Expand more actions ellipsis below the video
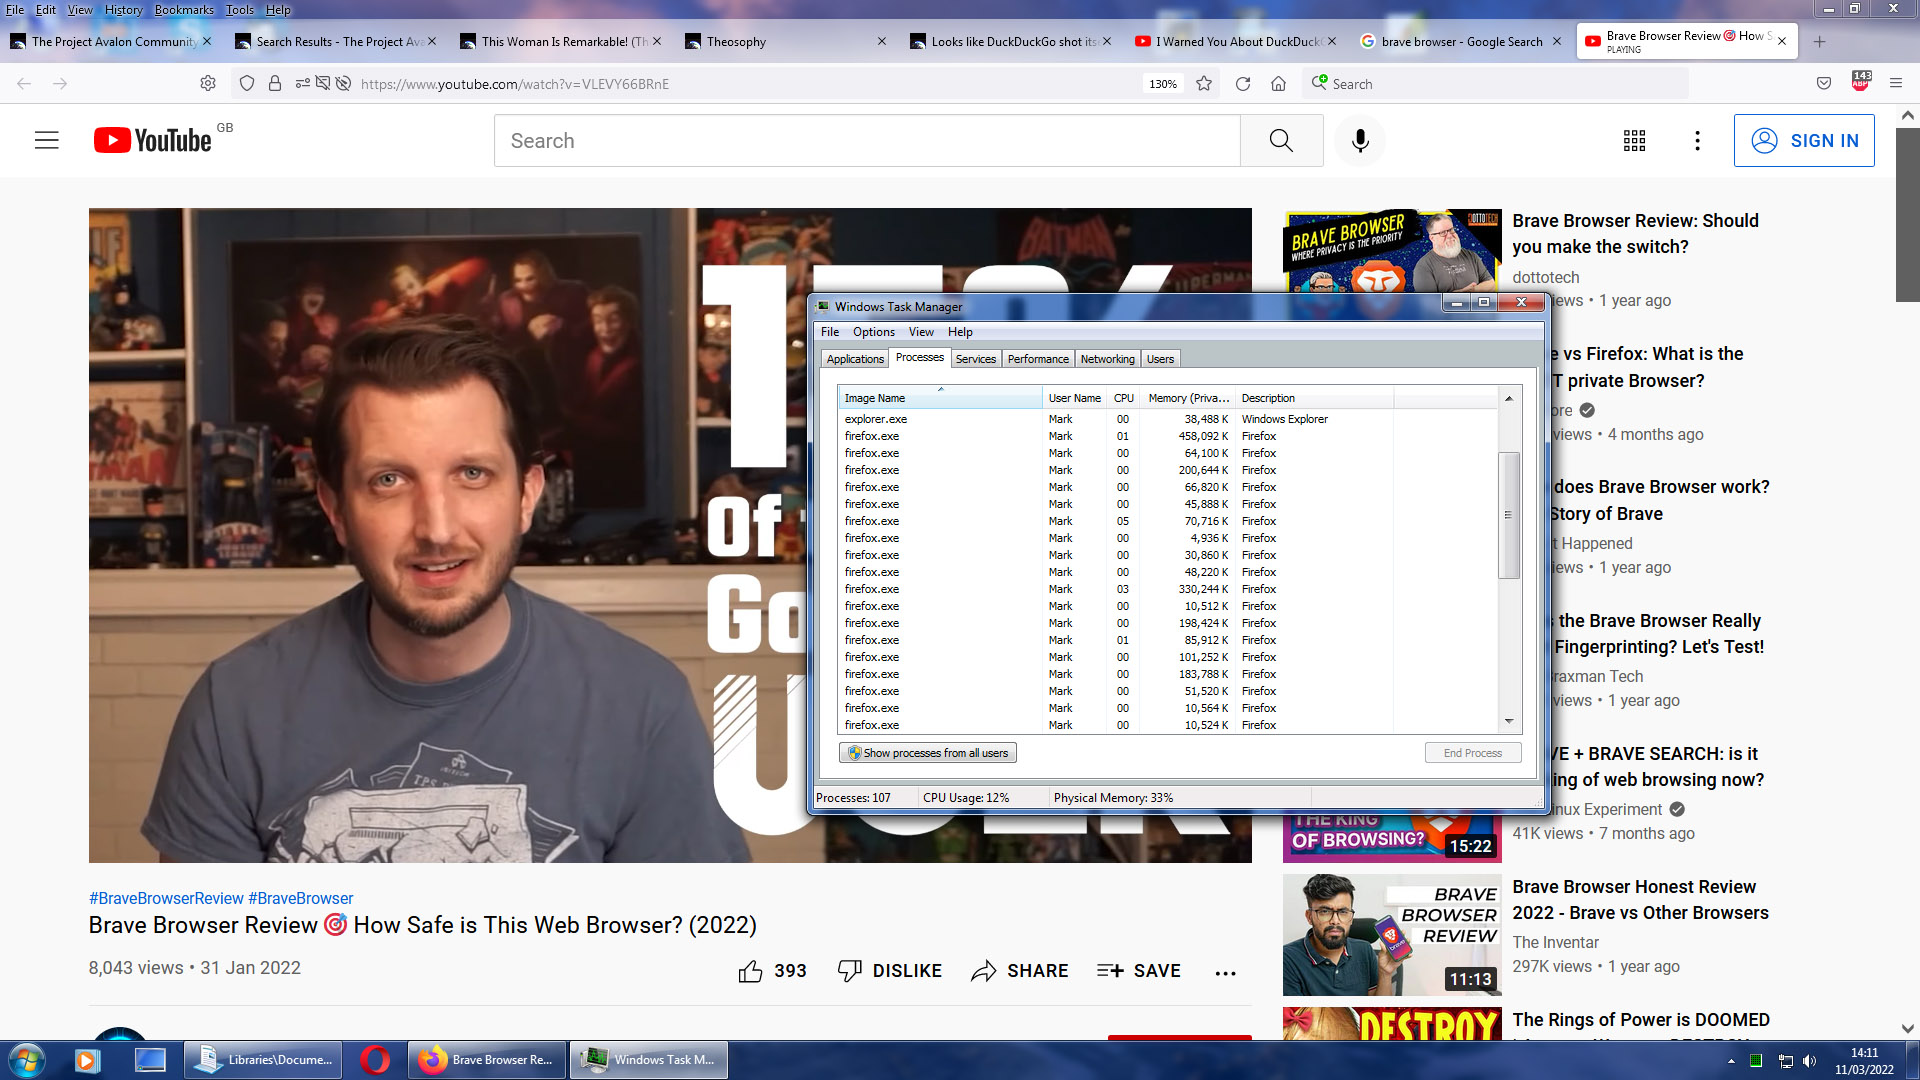Viewport: 1920px width, 1080px height. pyautogui.click(x=1225, y=973)
